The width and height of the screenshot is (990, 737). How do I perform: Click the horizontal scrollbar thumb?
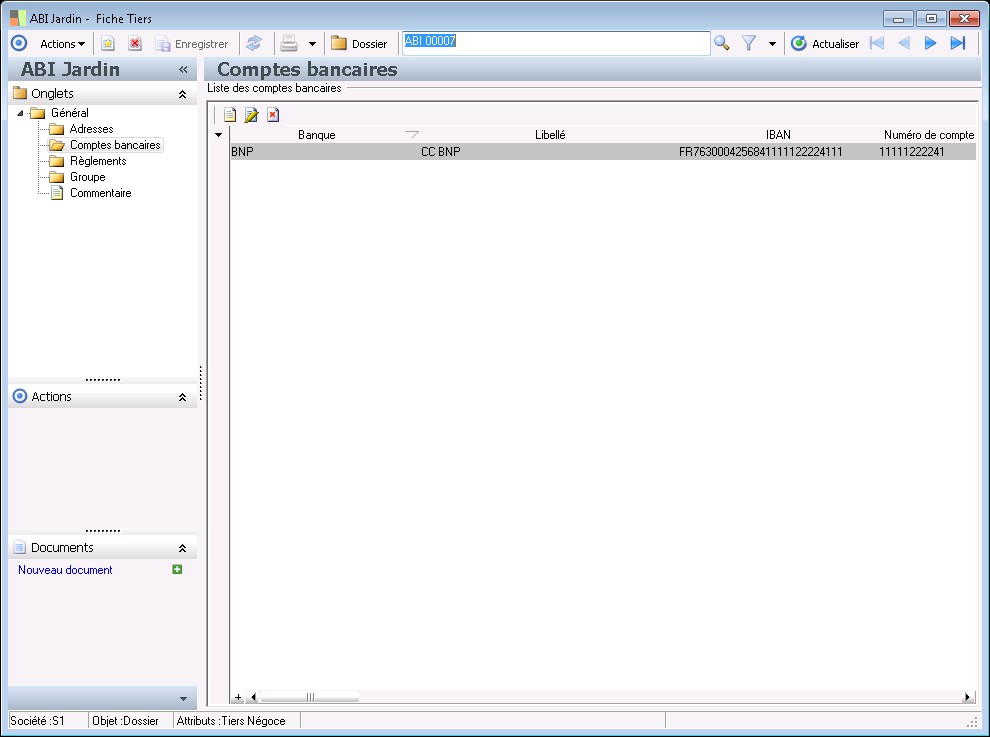309,697
